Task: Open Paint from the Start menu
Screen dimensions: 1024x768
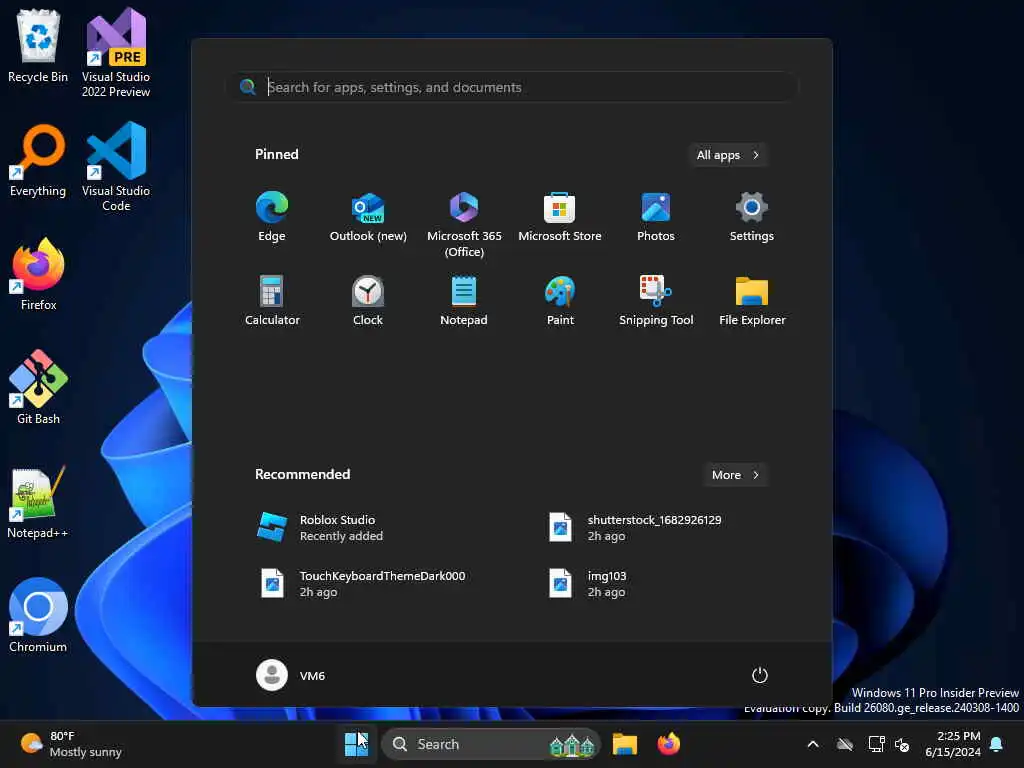Action: click(560, 300)
